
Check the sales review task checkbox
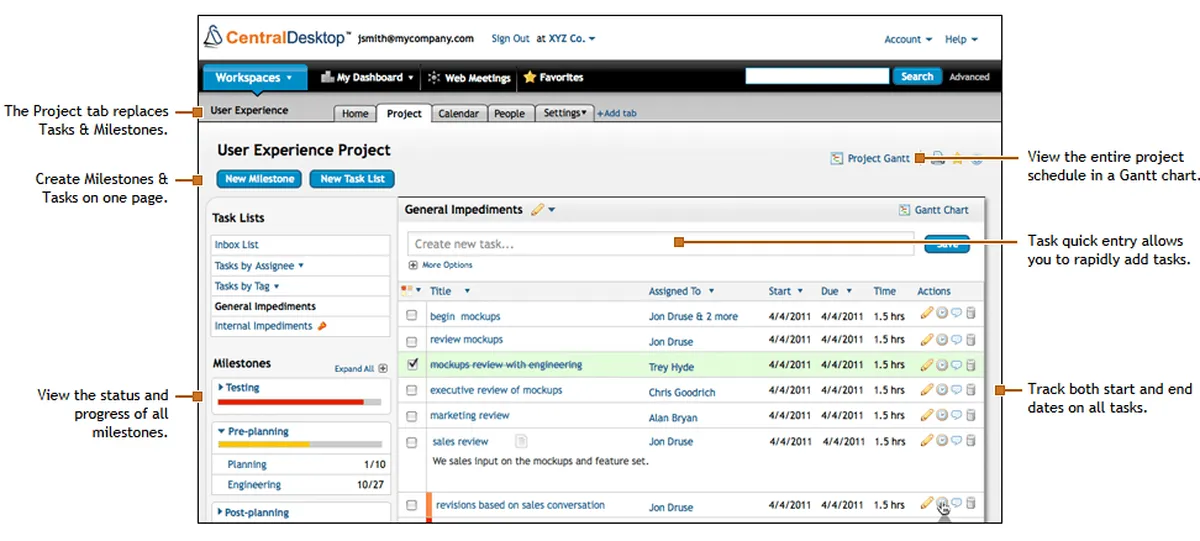[412, 441]
